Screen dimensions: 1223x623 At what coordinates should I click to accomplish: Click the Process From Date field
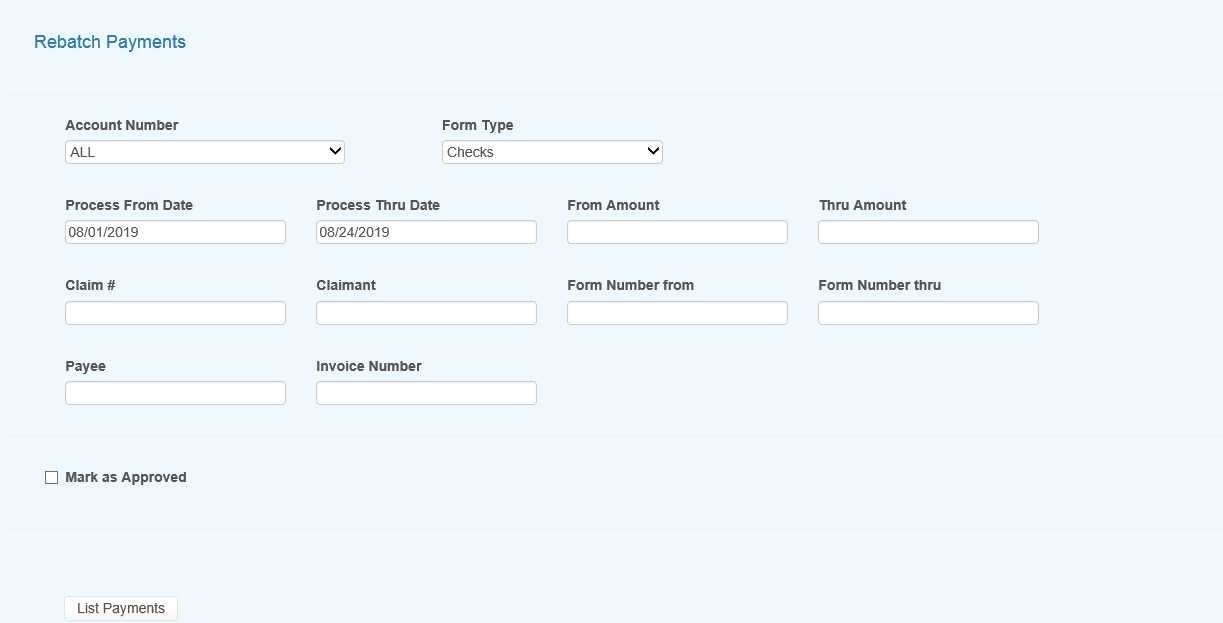(x=175, y=232)
